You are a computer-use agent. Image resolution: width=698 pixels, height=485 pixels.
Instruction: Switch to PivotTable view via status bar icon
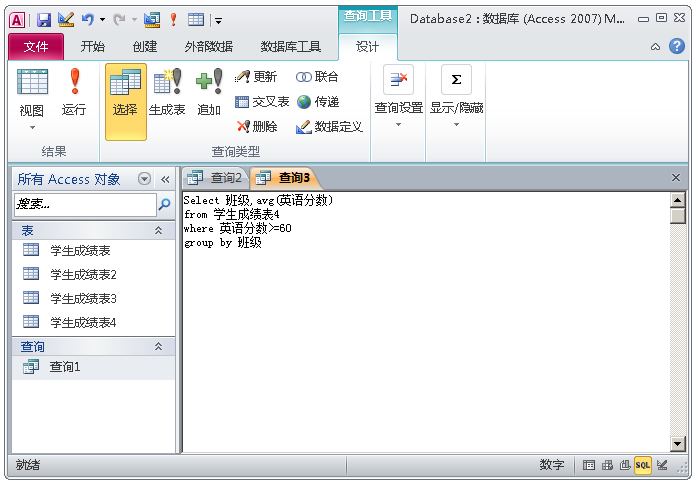click(x=607, y=465)
